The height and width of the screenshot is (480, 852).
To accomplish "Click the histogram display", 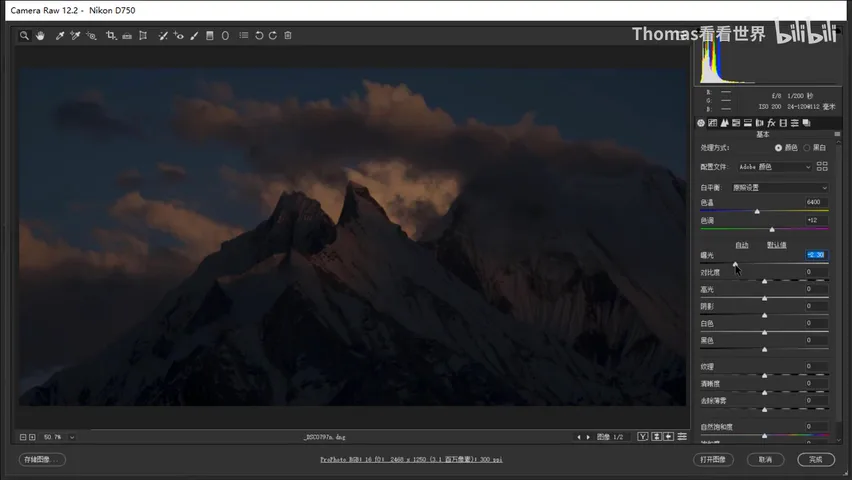I will point(767,61).
